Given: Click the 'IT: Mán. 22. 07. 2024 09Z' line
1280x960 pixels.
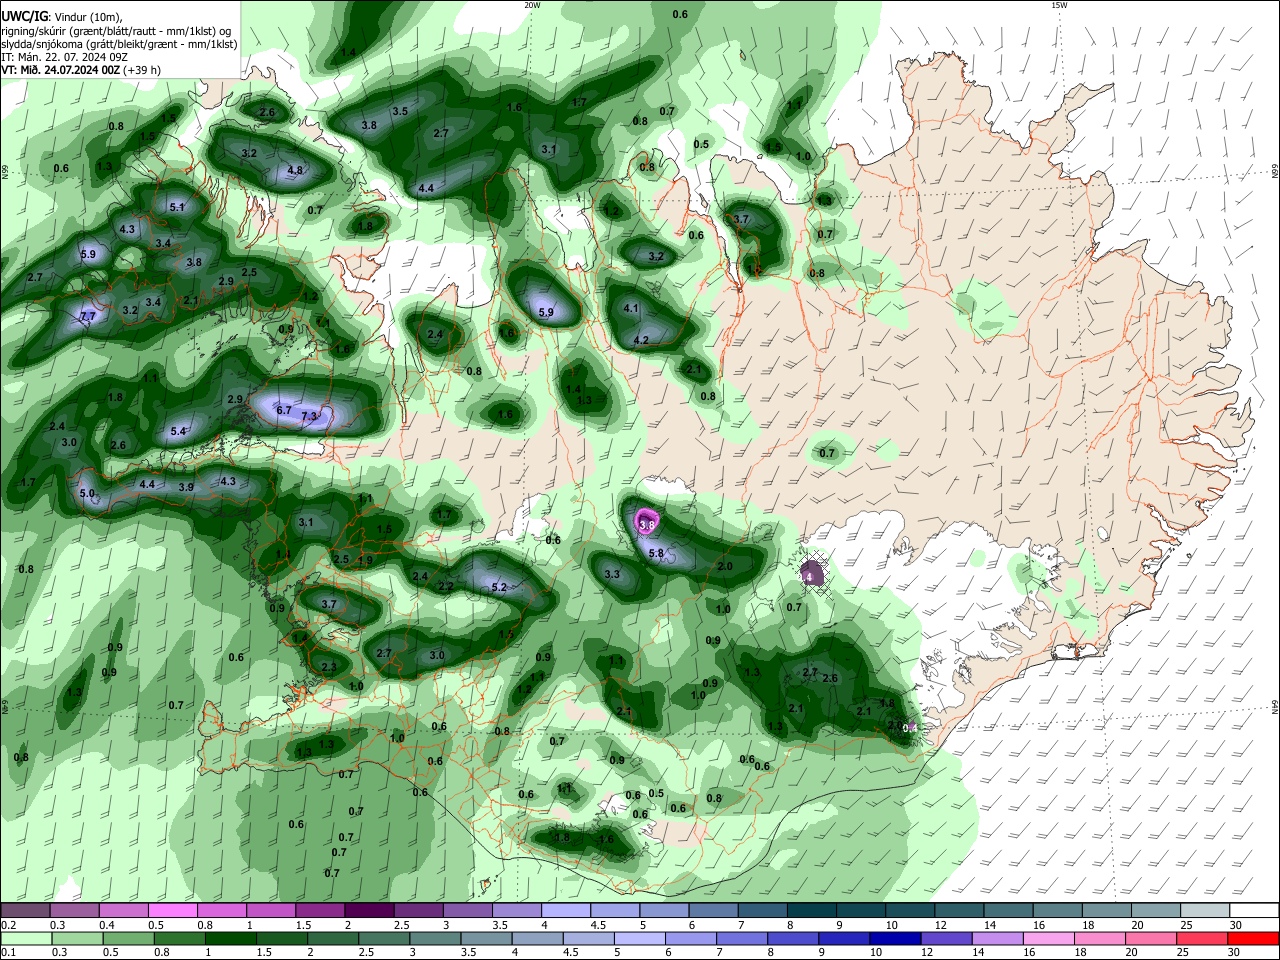Looking at the screenshot, I should tap(64, 57).
